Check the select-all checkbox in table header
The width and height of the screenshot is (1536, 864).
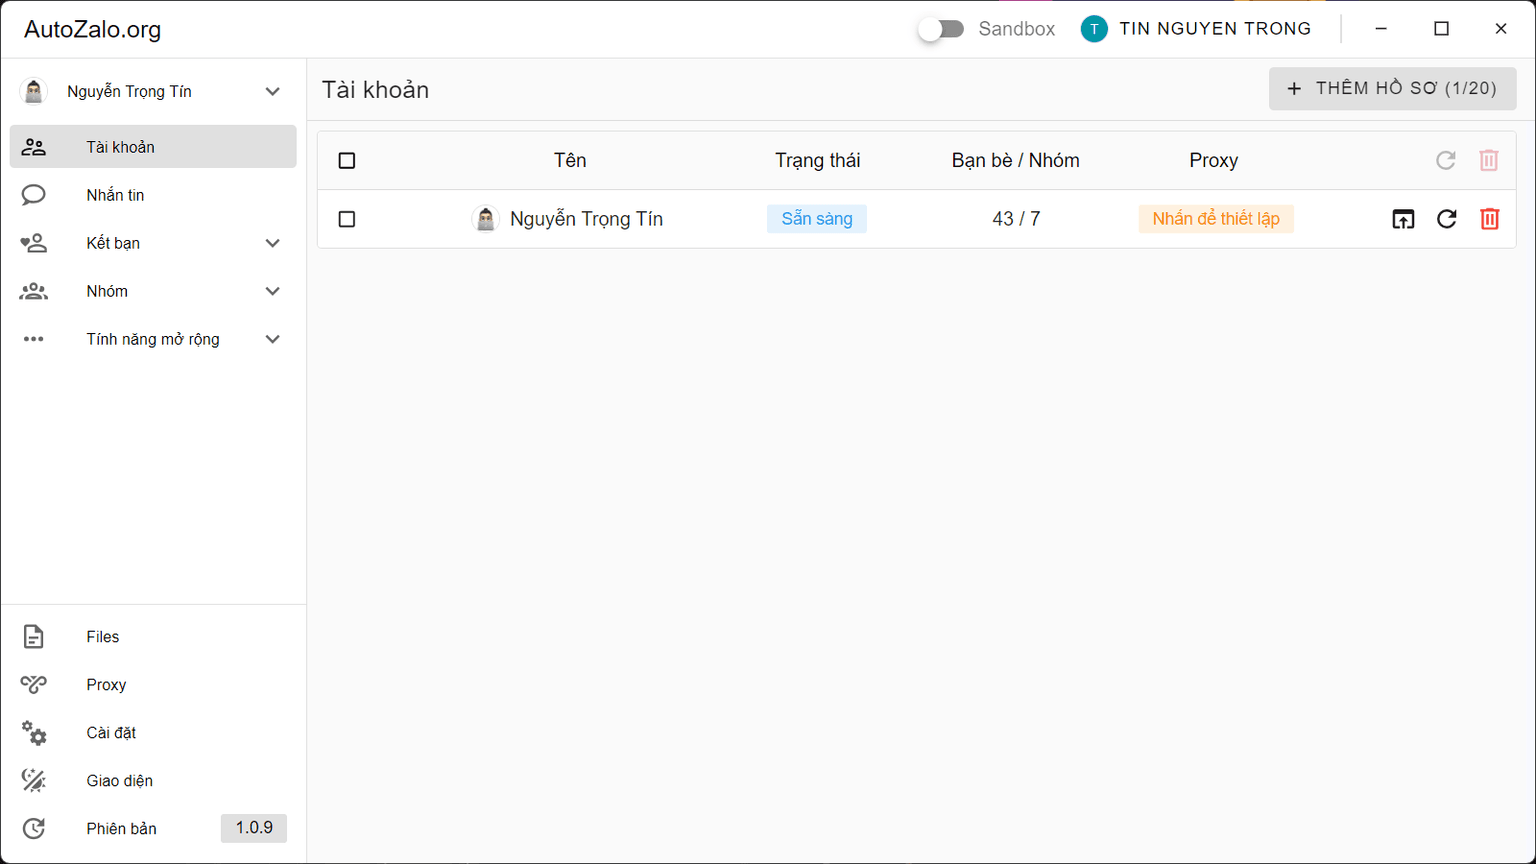[x=347, y=161]
